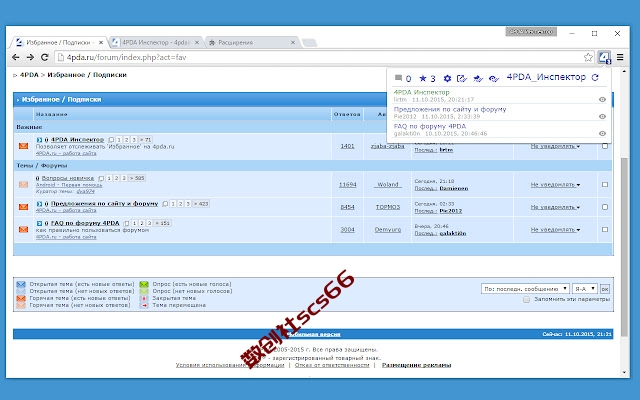
Task: Open notification dropdown for Предложения по сайту row
Action: [x=555, y=207]
